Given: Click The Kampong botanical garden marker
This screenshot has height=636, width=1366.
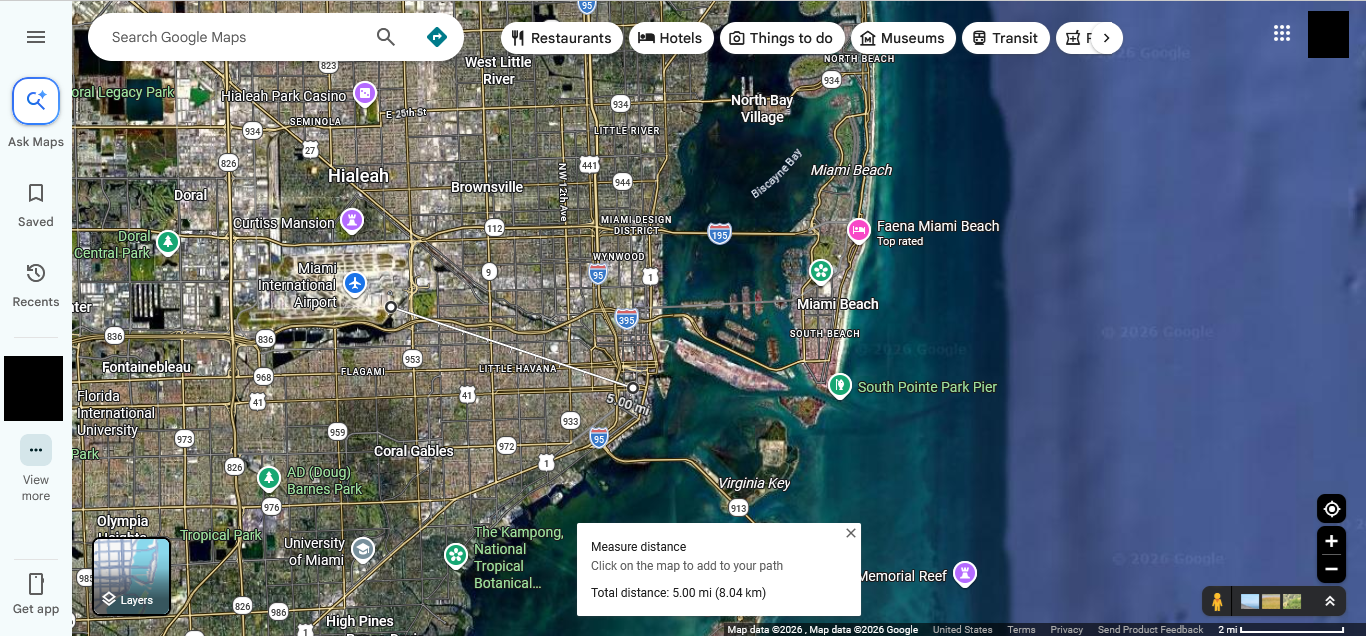Looking at the screenshot, I should [456, 554].
